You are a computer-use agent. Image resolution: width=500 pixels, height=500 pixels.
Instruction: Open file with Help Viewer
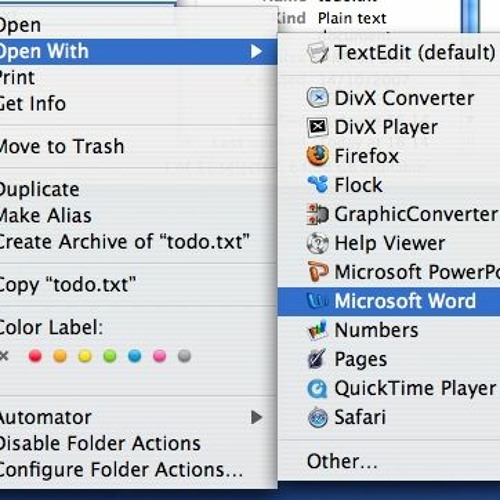[x=389, y=243]
